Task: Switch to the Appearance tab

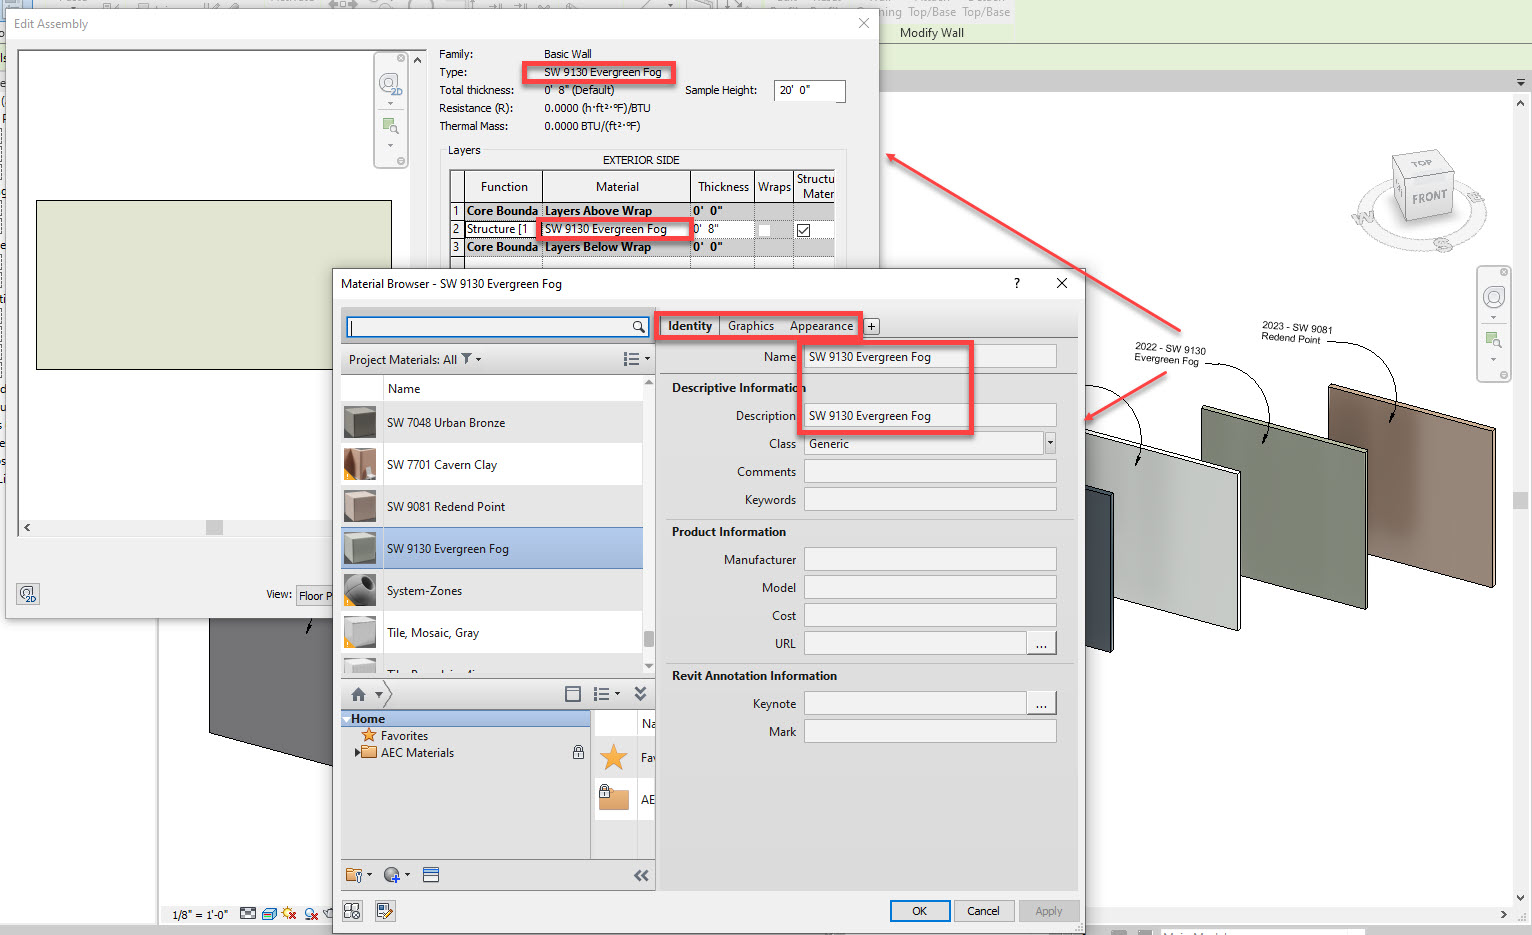Action: pos(820,325)
